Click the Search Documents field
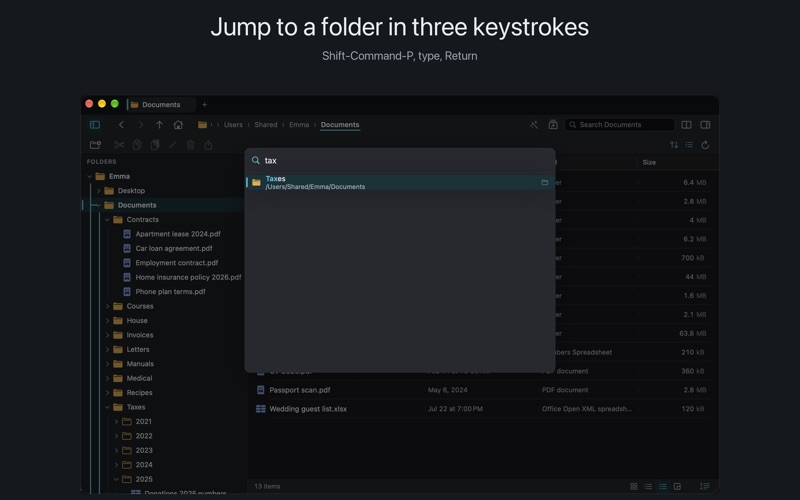This screenshot has height=500, width=800. [619, 124]
